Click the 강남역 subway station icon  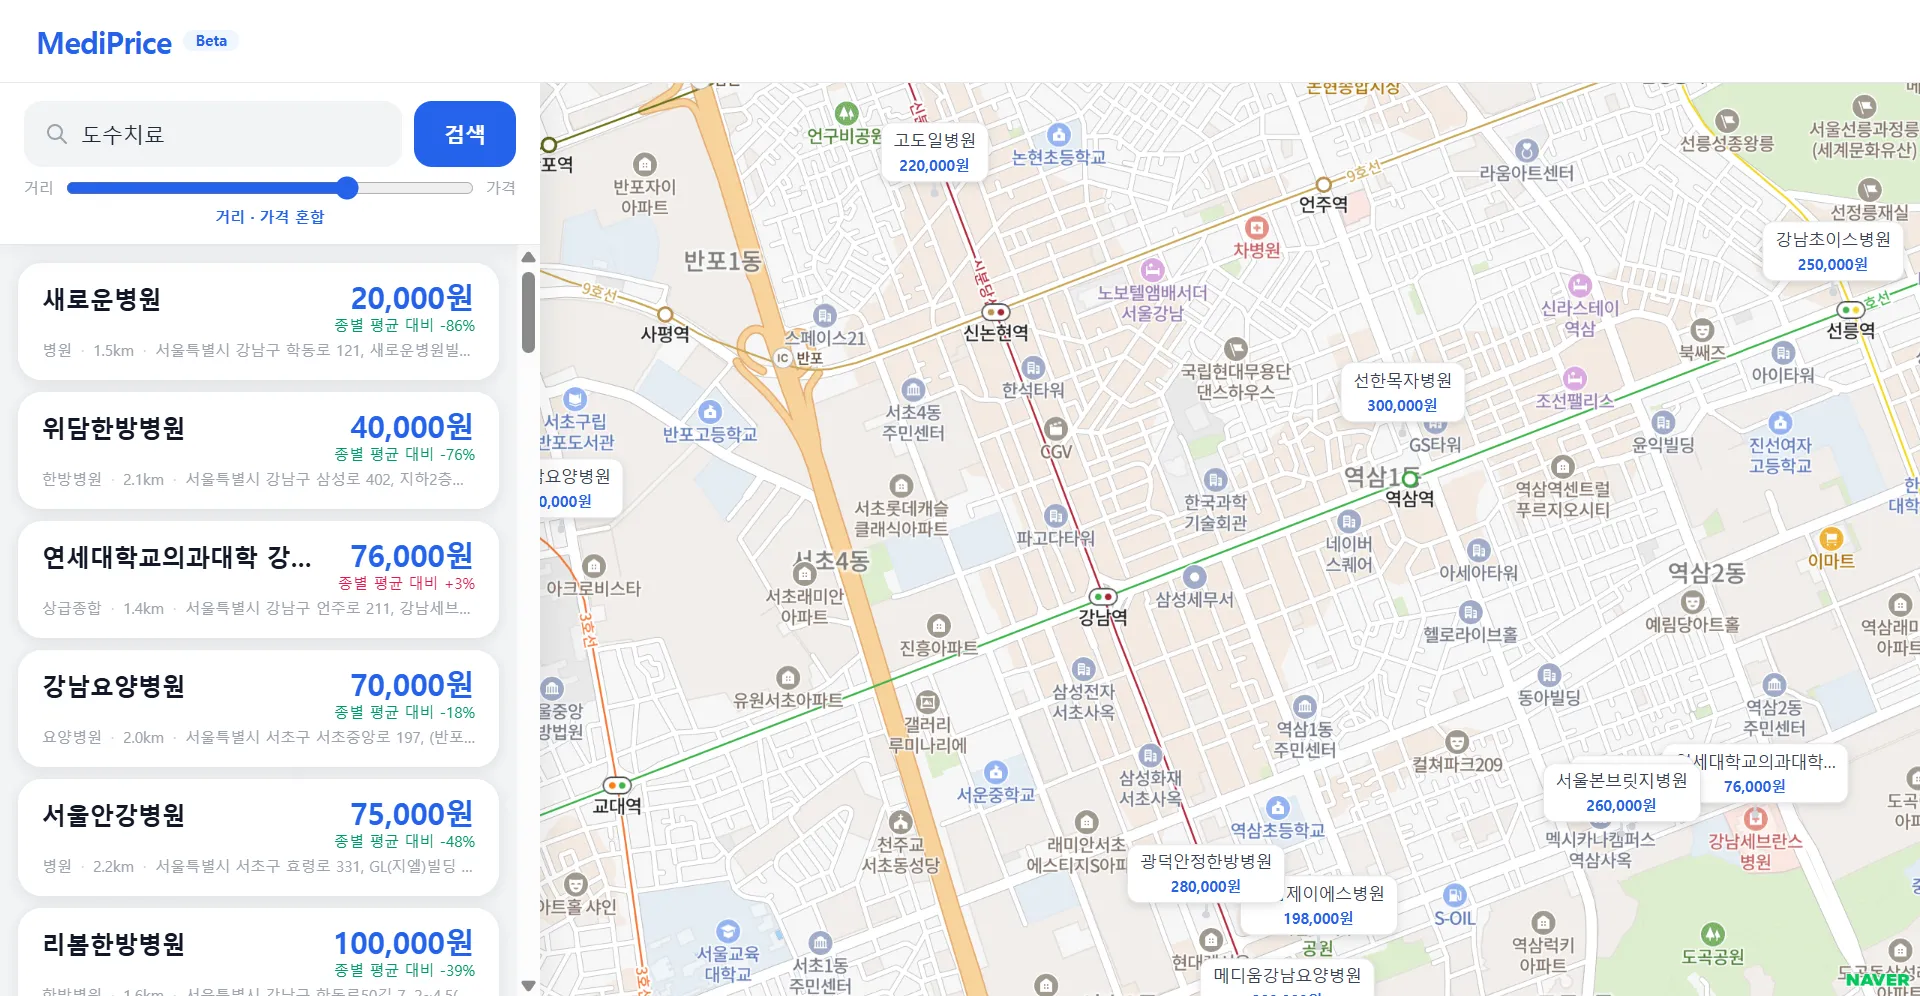(1102, 597)
